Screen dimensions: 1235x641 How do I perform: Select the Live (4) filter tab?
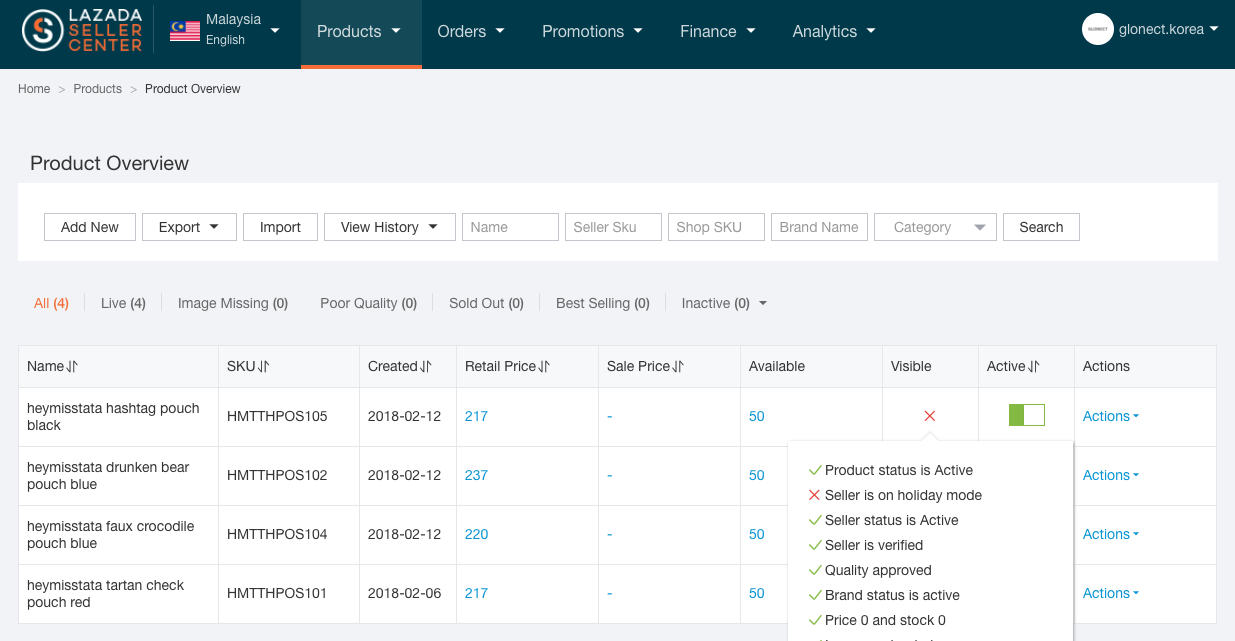[x=123, y=303]
